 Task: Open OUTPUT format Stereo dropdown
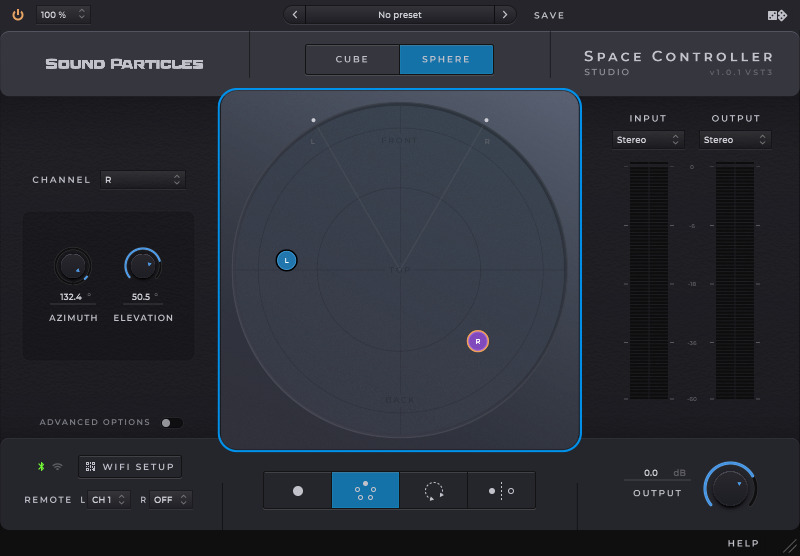click(735, 140)
